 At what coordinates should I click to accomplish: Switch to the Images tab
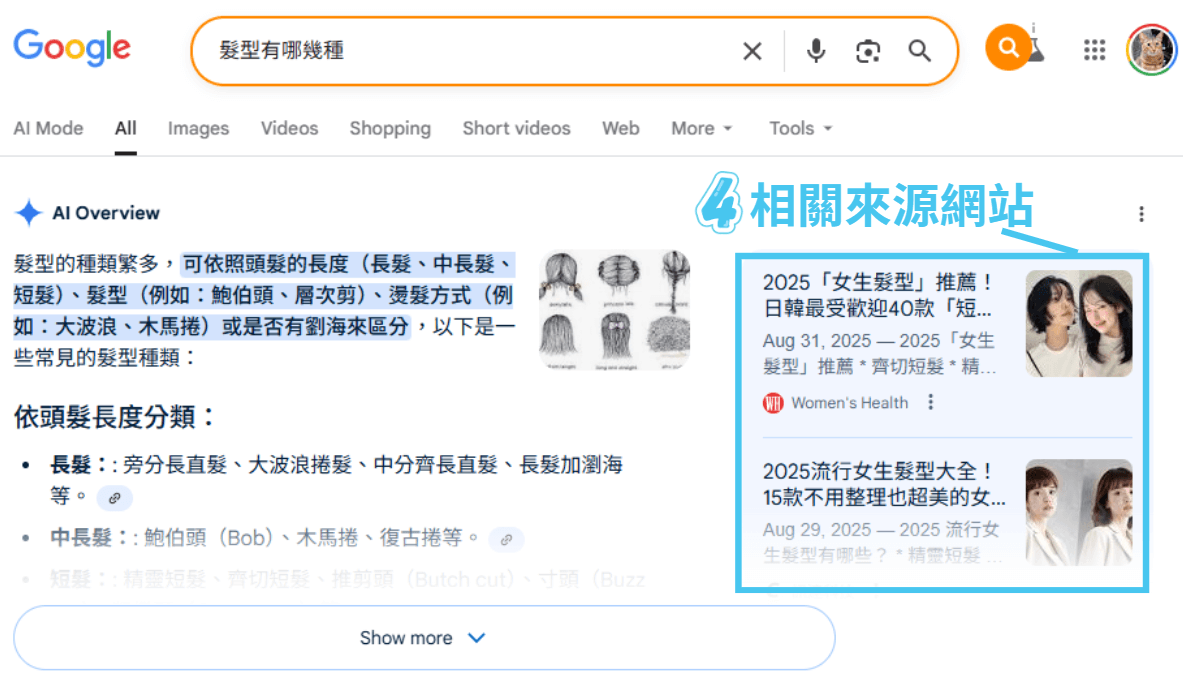tap(198, 128)
